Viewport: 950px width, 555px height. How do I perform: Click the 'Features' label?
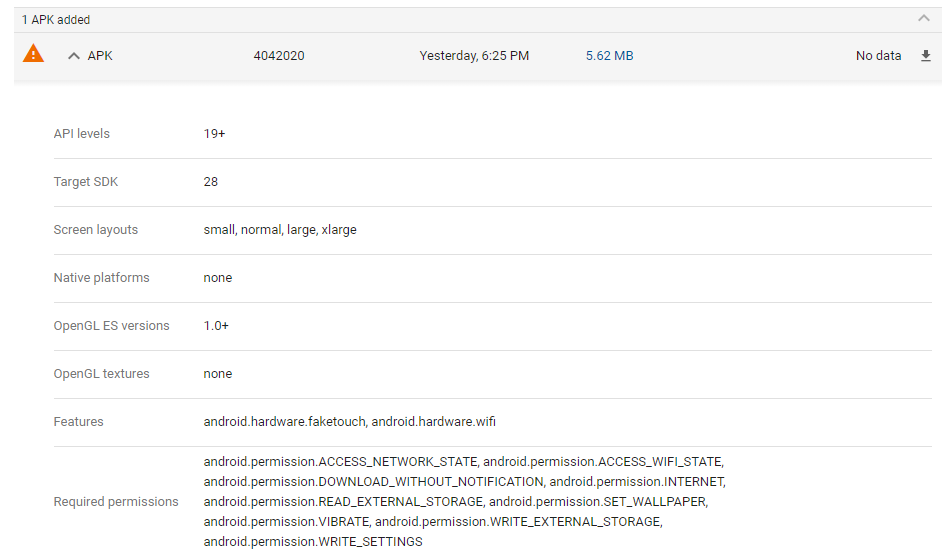78,422
